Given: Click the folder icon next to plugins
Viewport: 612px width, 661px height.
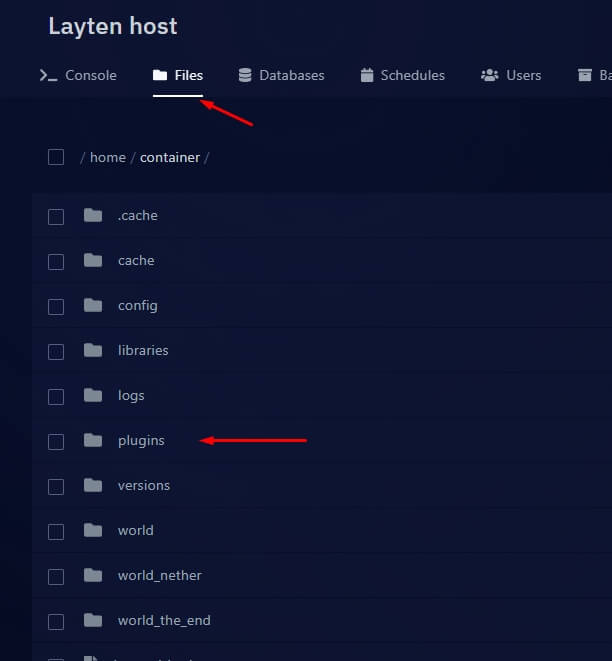Looking at the screenshot, I should point(93,440).
